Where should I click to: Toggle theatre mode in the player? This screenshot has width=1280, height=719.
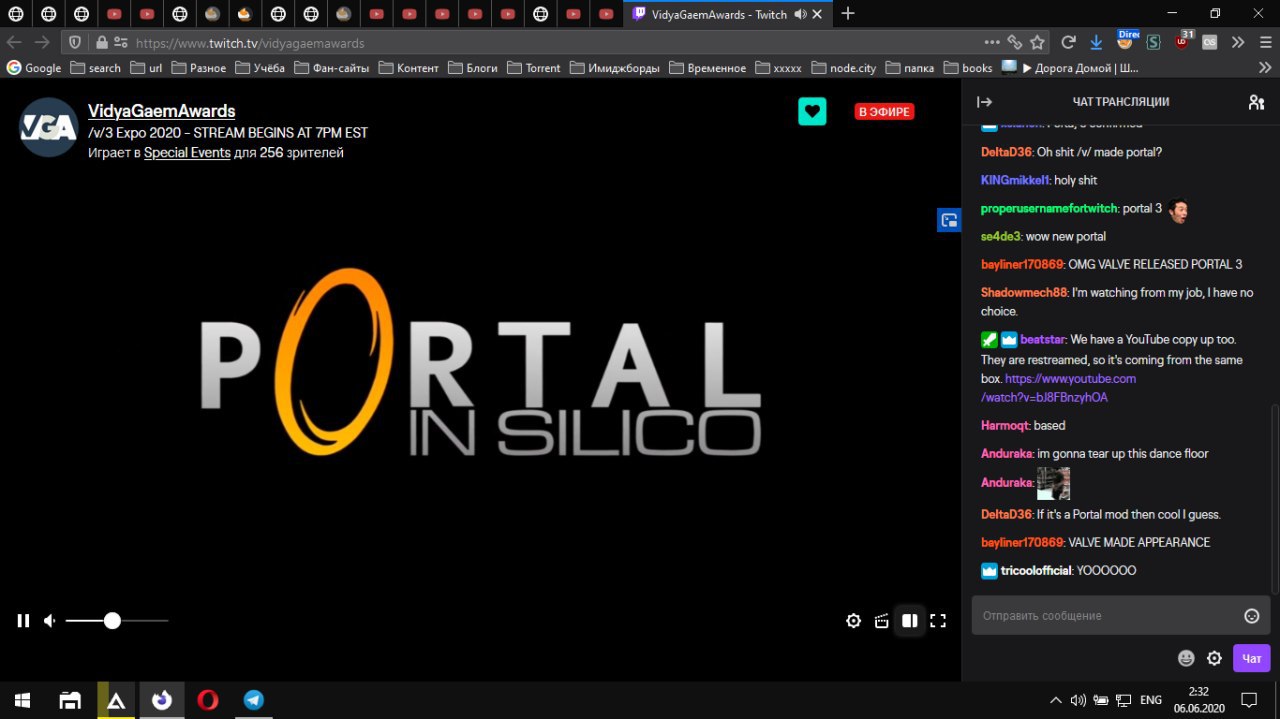coord(909,621)
